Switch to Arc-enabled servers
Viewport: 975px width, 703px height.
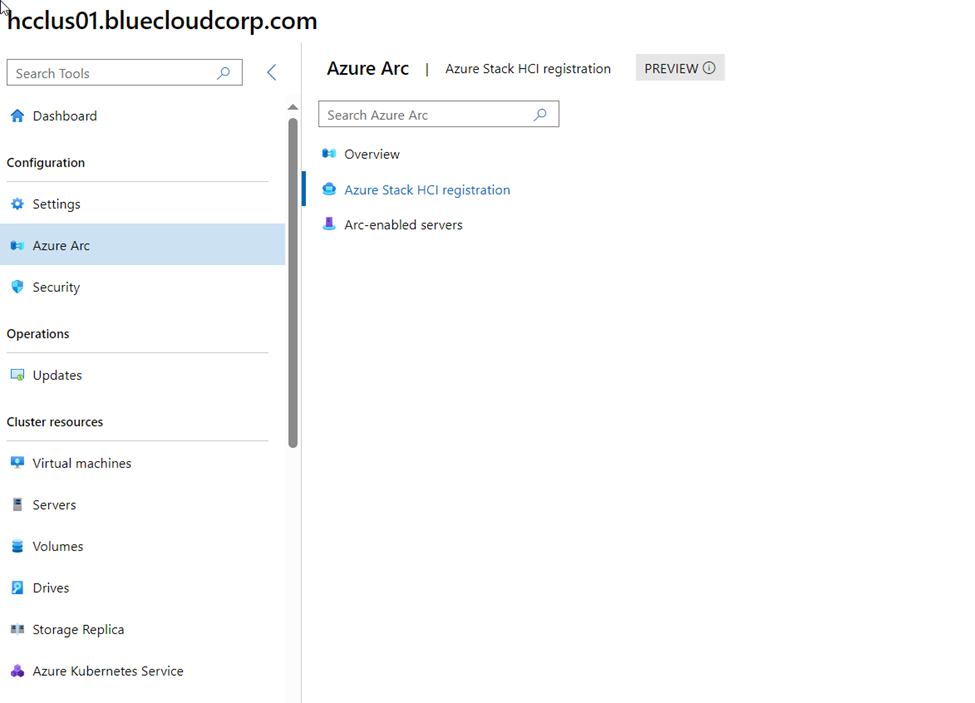pos(404,224)
